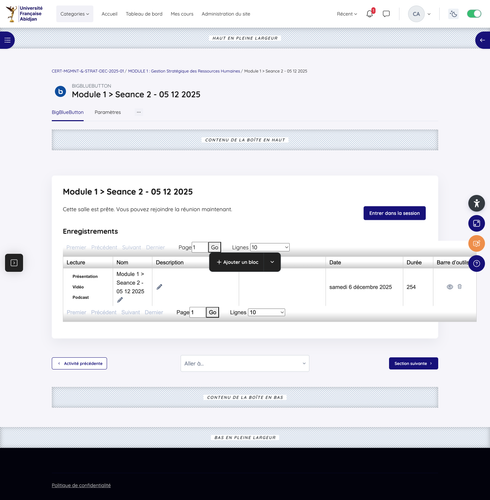
Task: Click the top Page number field
Action: 200,247
